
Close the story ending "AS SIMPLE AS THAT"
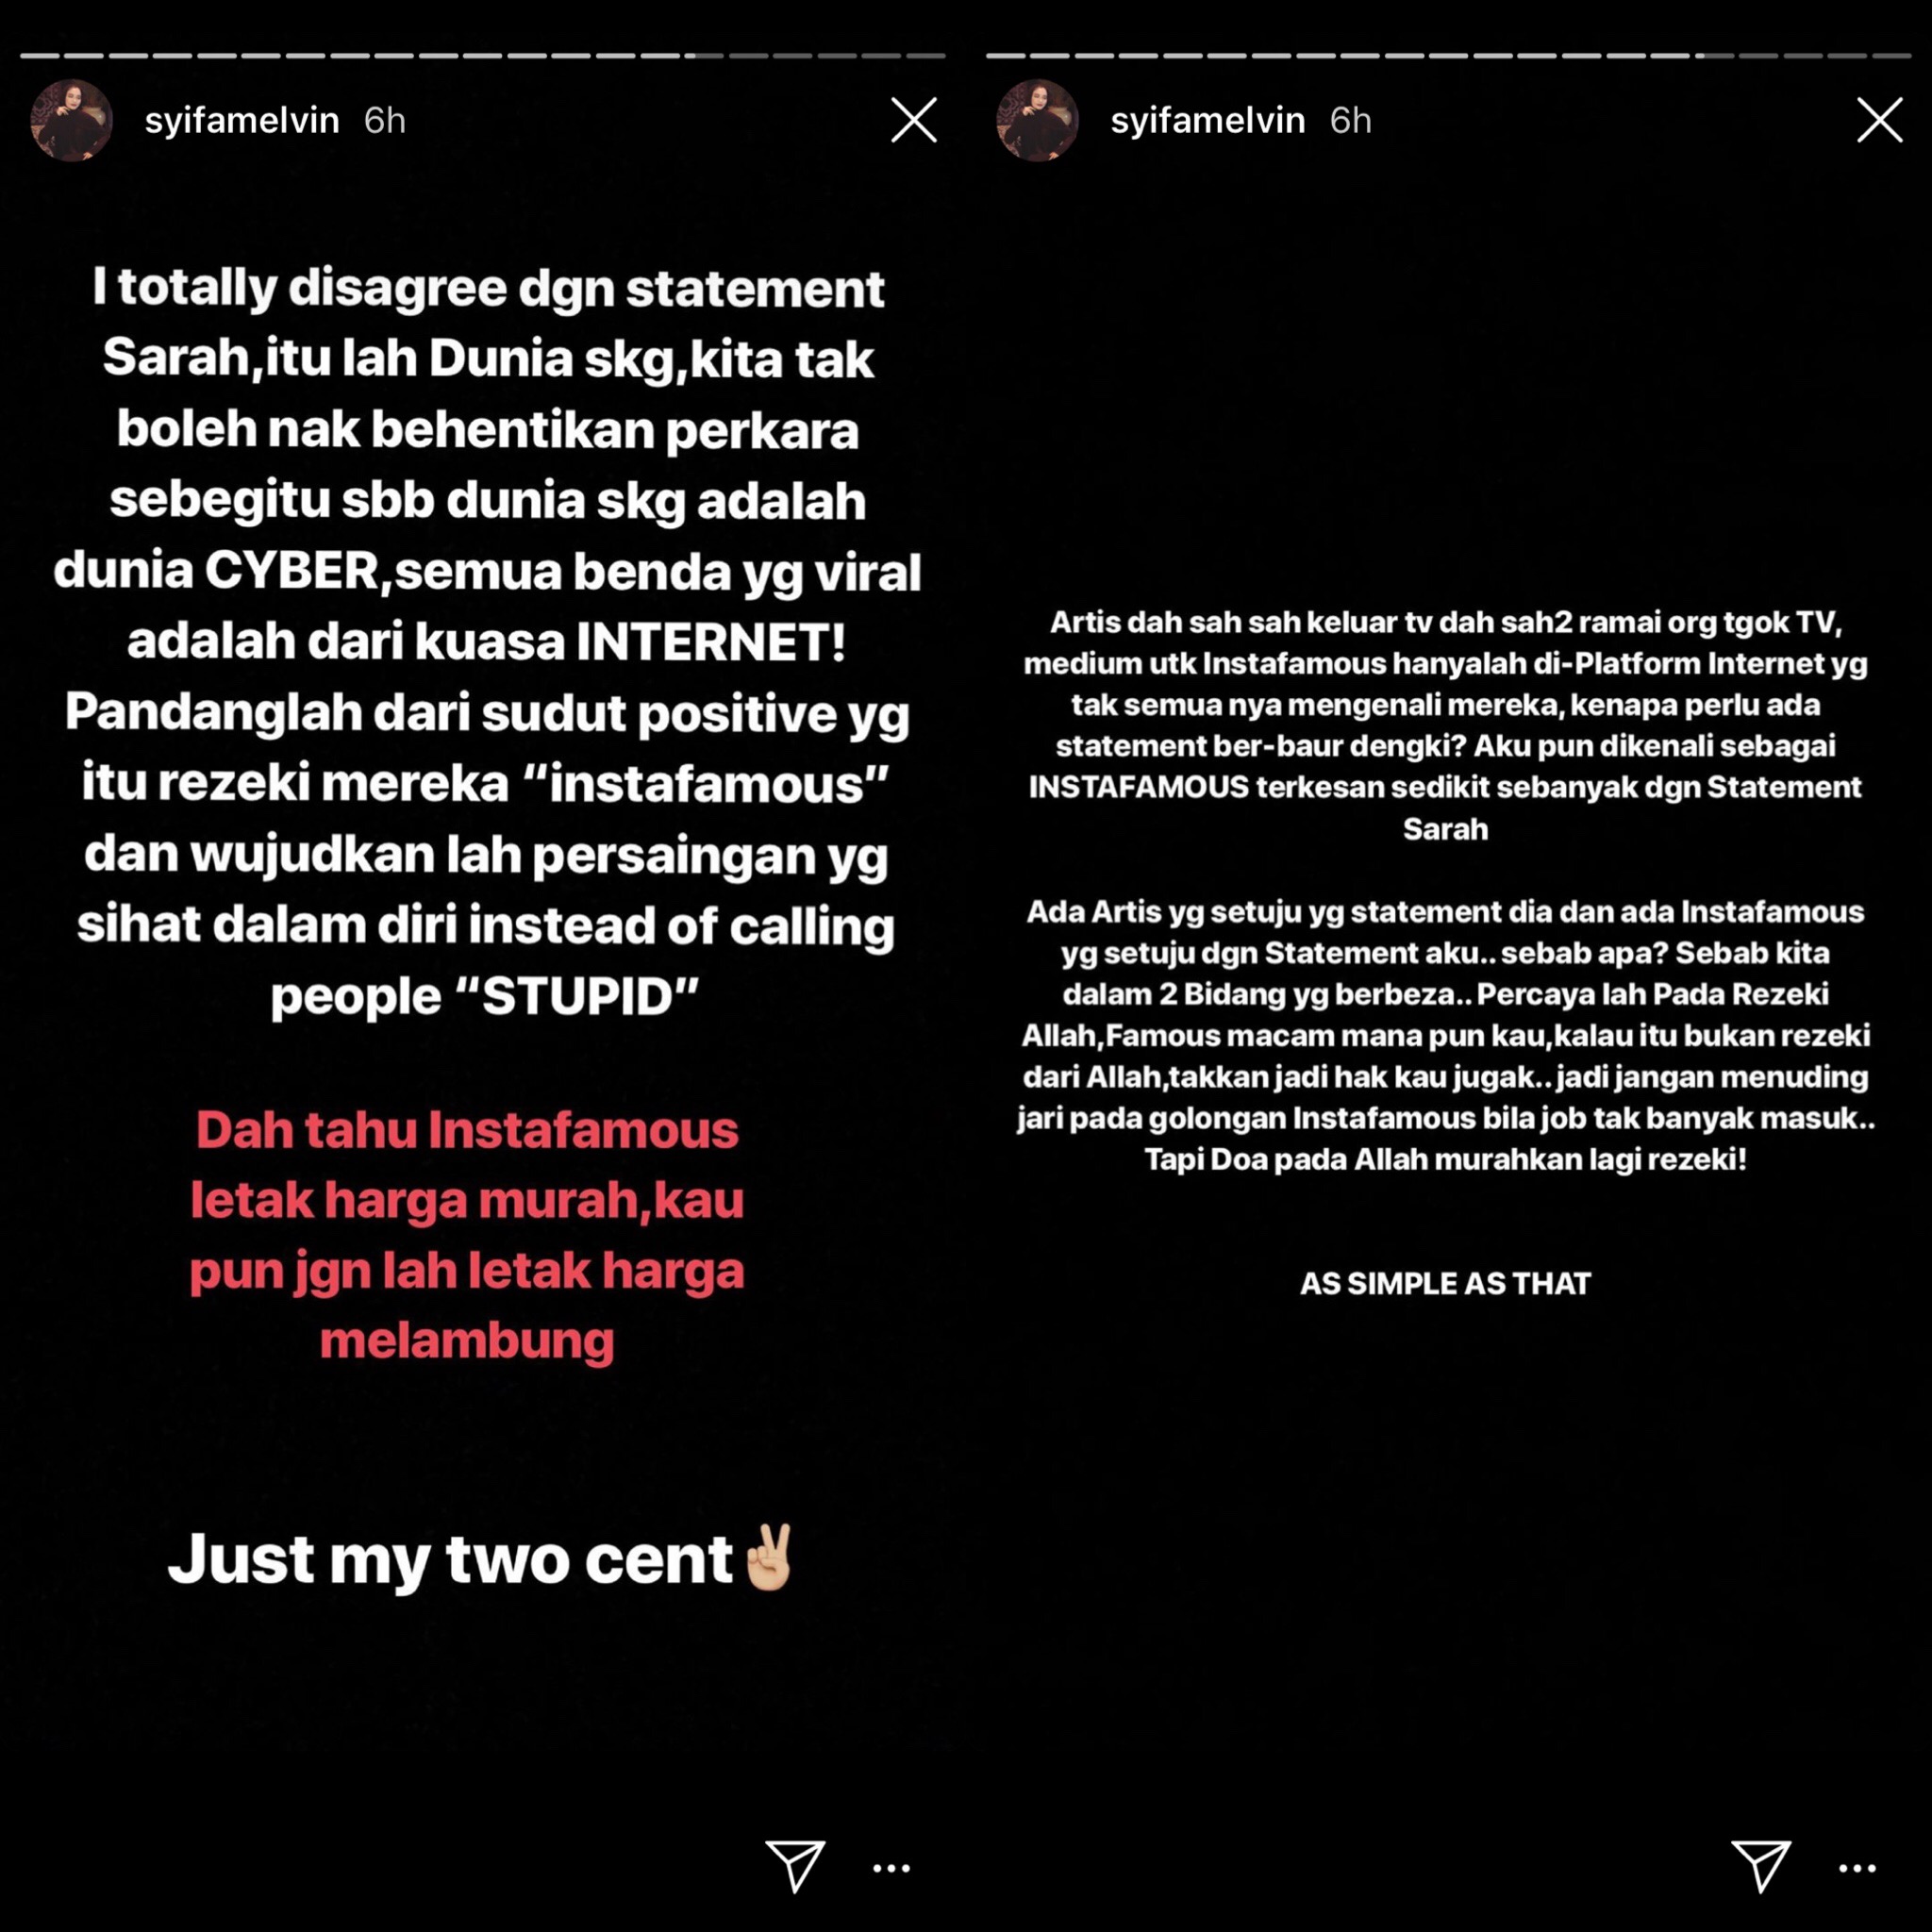[x=1879, y=120]
